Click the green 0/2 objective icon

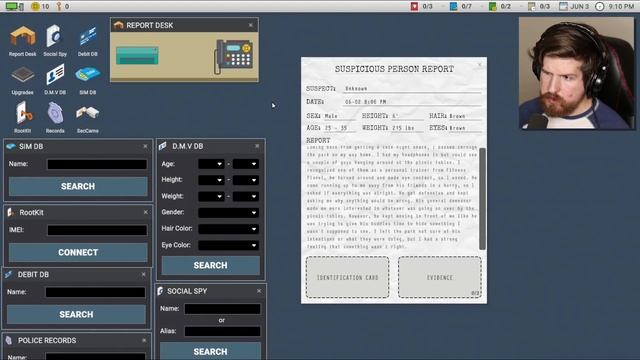click(x=493, y=6)
